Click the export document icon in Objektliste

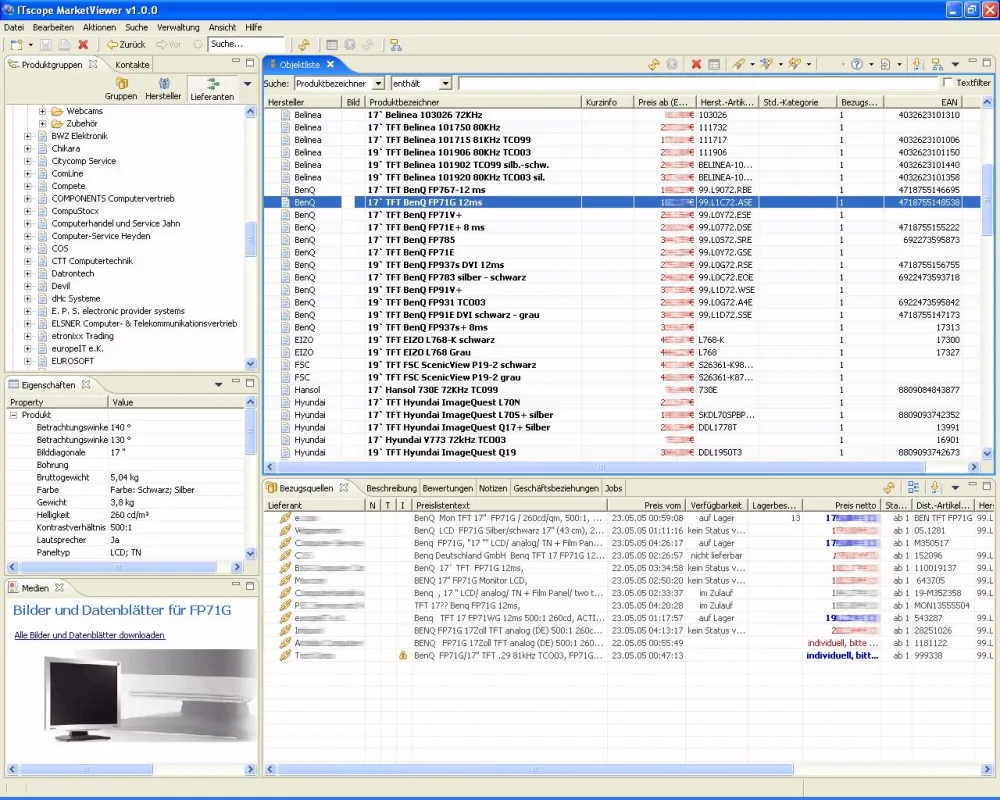coord(885,64)
